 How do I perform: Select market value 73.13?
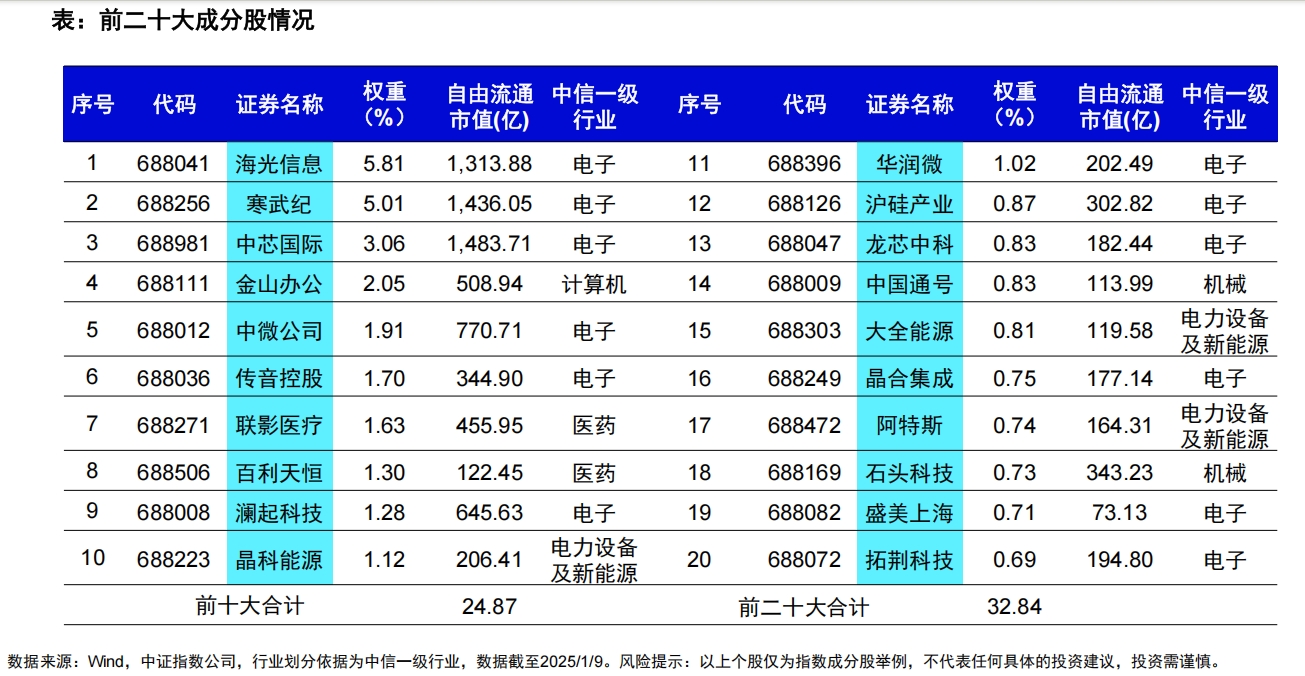pyautogui.click(x=1120, y=513)
